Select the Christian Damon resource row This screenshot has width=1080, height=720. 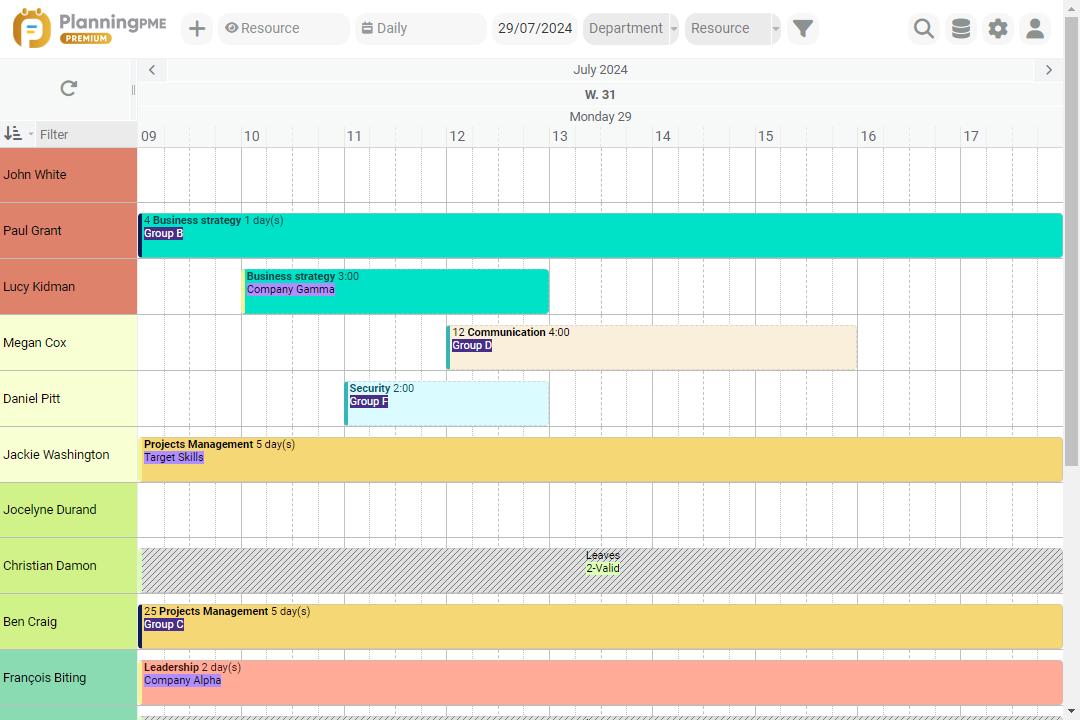point(68,566)
